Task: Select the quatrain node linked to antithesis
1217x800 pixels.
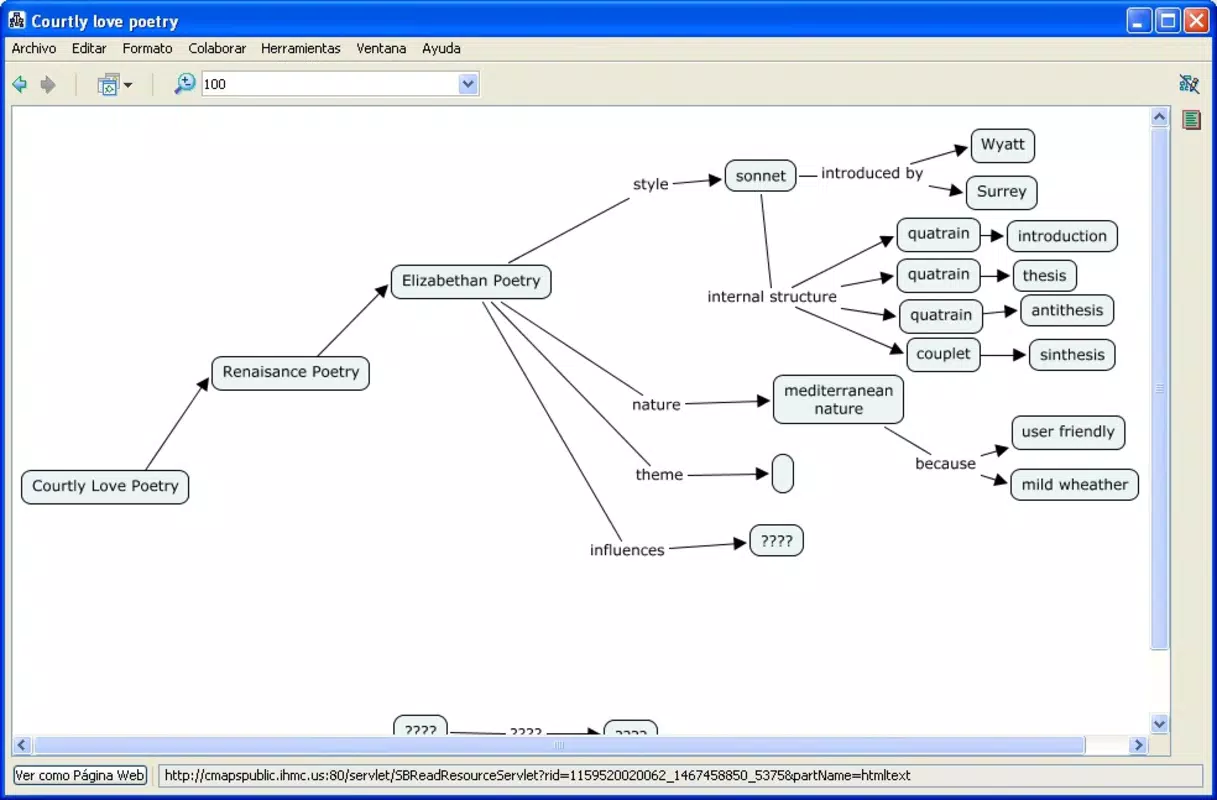Action: click(x=941, y=316)
